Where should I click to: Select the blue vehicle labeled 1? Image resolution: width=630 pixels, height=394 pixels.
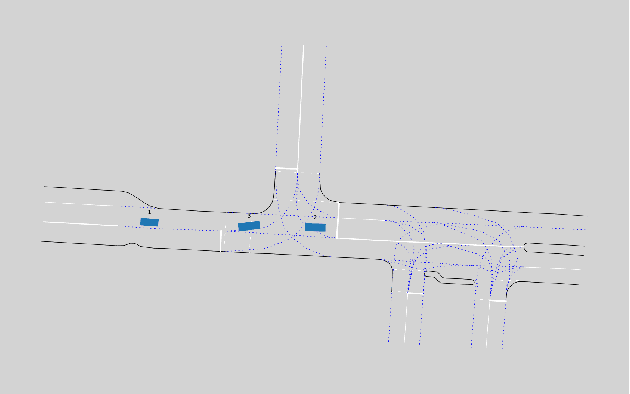pyautogui.click(x=149, y=222)
